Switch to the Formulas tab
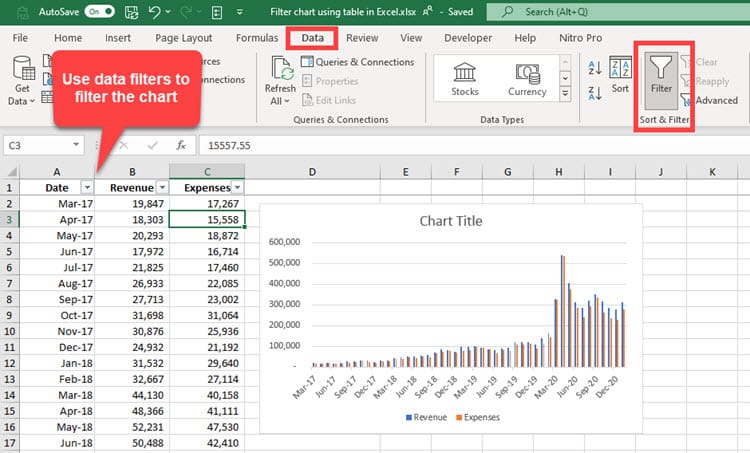Viewport: 750px width, 453px height. (257, 38)
